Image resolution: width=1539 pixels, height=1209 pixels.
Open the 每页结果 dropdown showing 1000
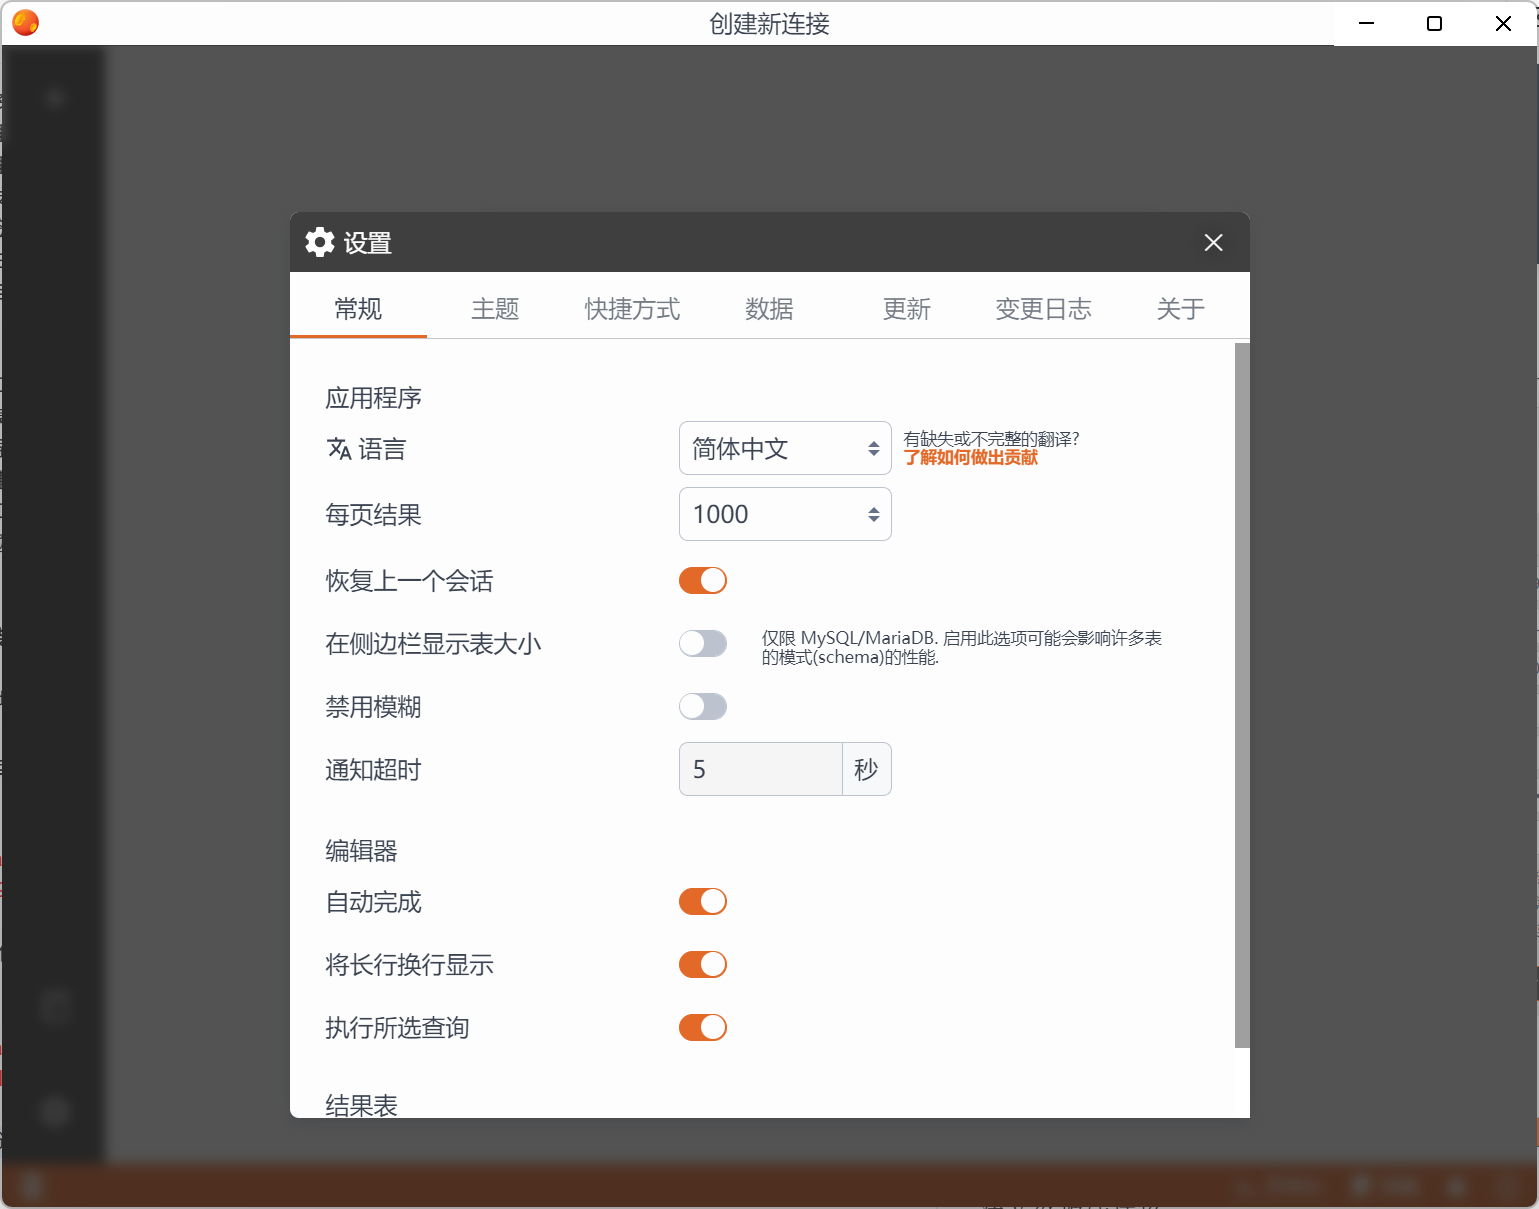[785, 514]
